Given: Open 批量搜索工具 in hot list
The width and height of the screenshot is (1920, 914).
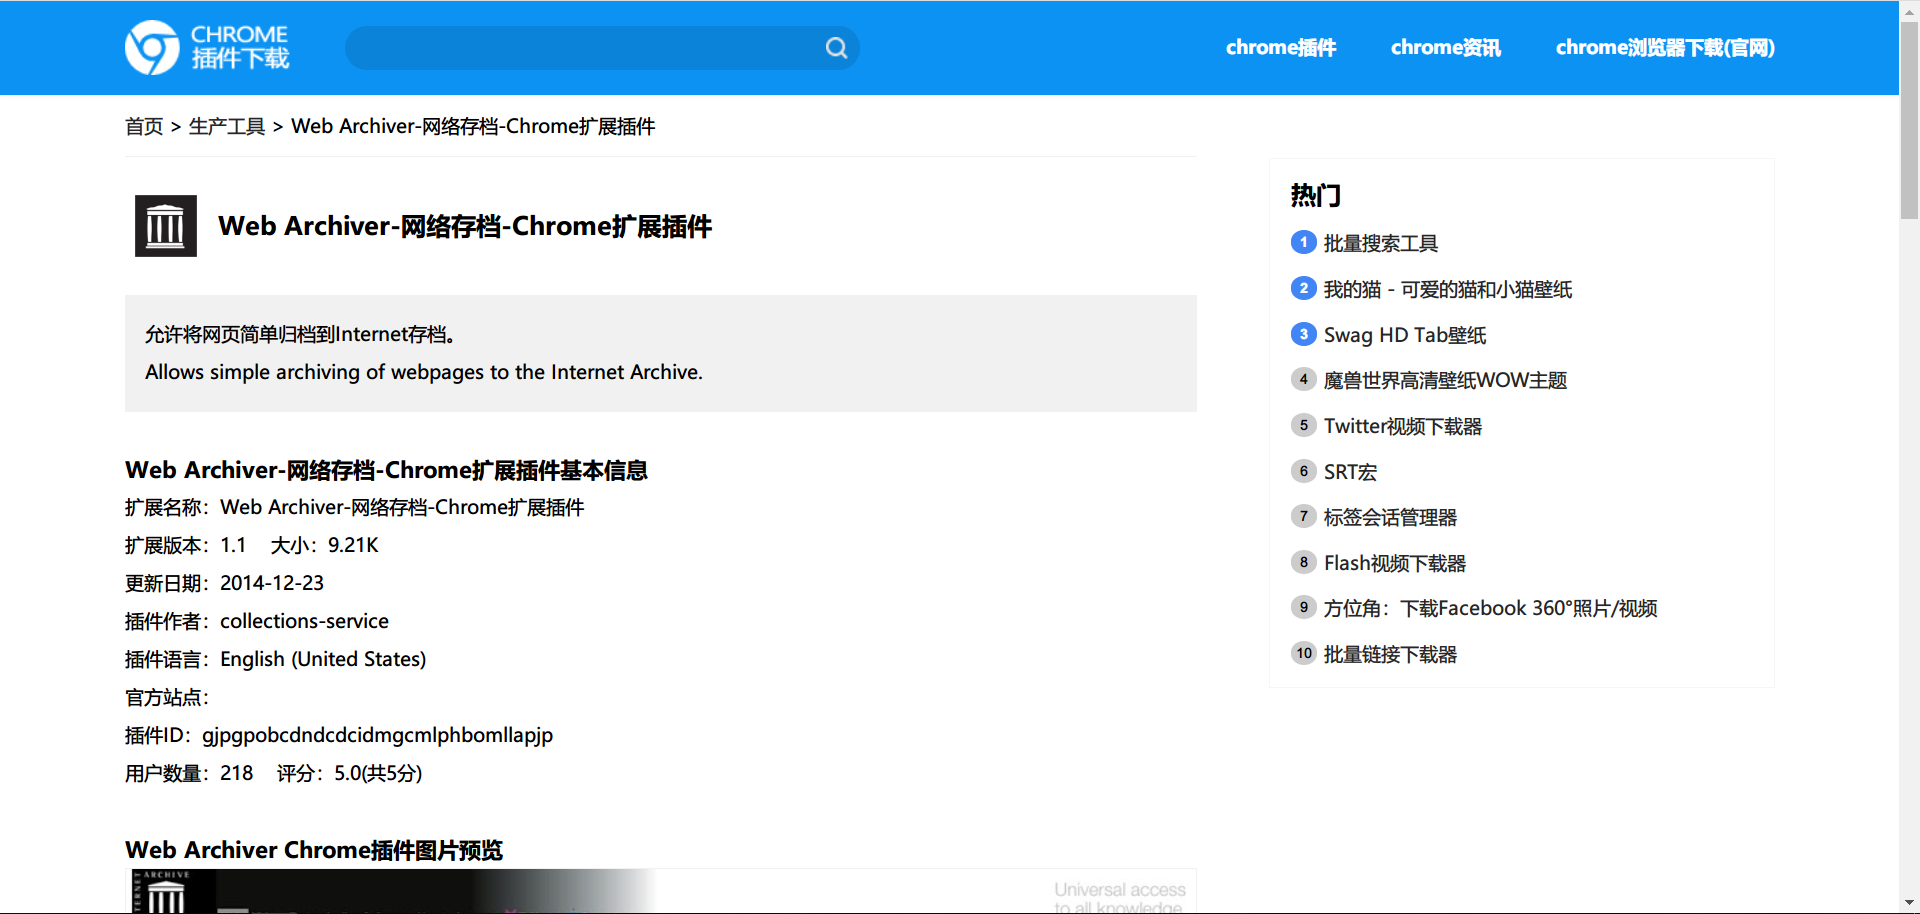Looking at the screenshot, I should 1380,244.
